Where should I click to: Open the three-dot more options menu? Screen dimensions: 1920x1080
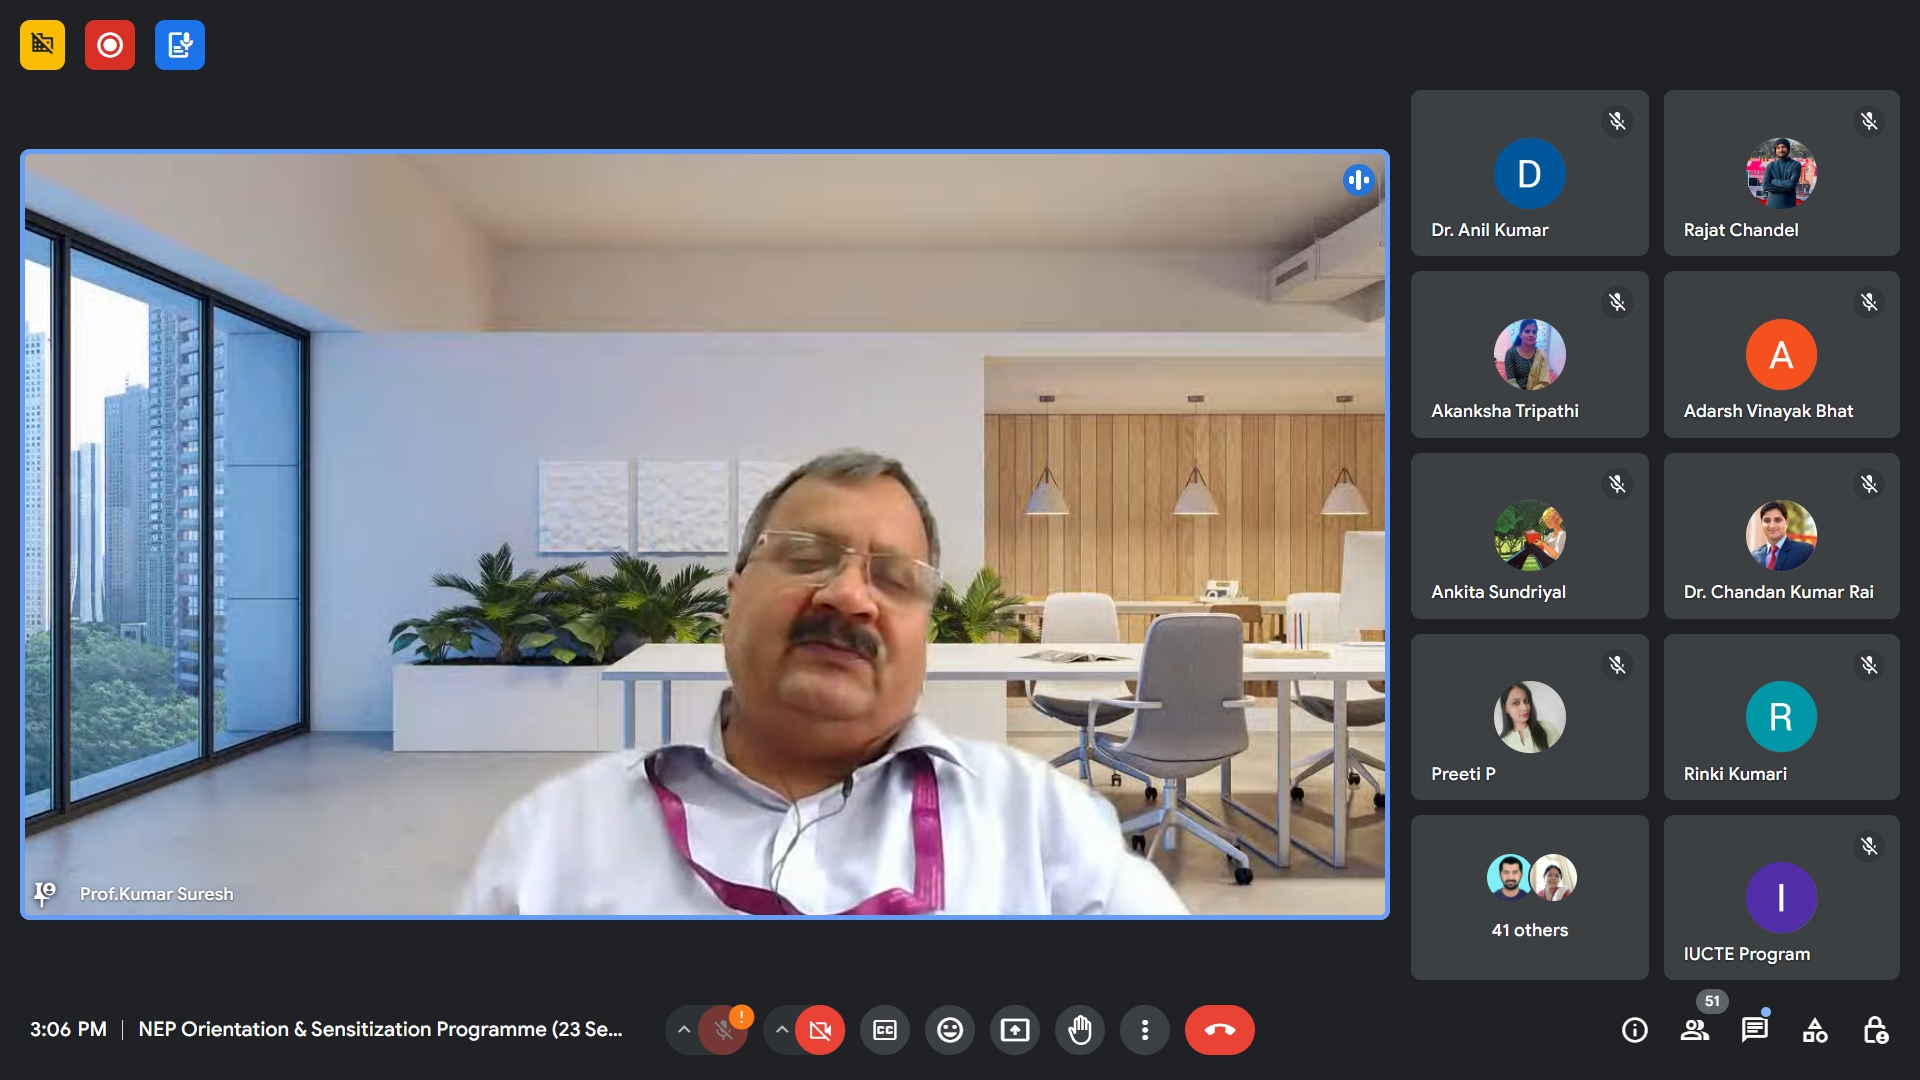(x=1145, y=1030)
